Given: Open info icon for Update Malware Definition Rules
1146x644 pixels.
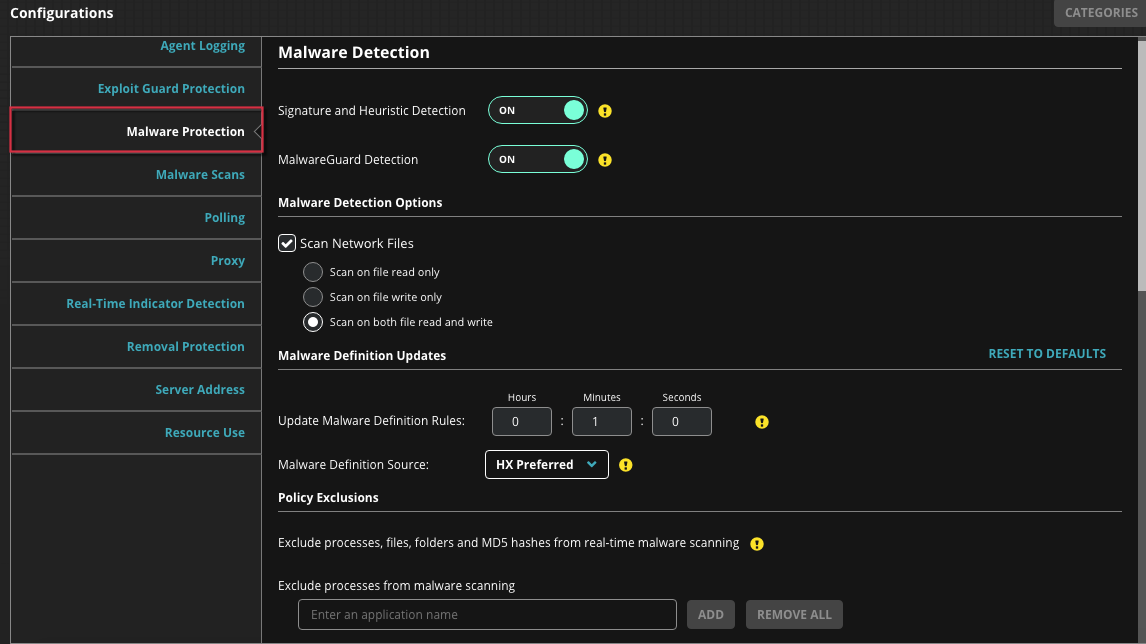Looking at the screenshot, I should (762, 422).
